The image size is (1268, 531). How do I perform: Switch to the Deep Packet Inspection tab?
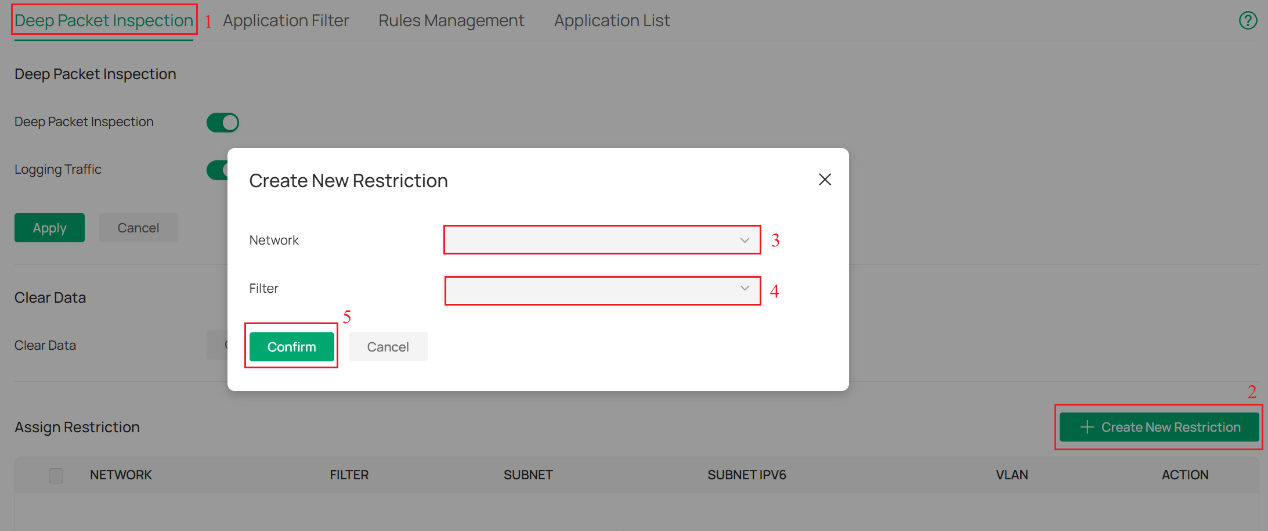pyautogui.click(x=104, y=20)
